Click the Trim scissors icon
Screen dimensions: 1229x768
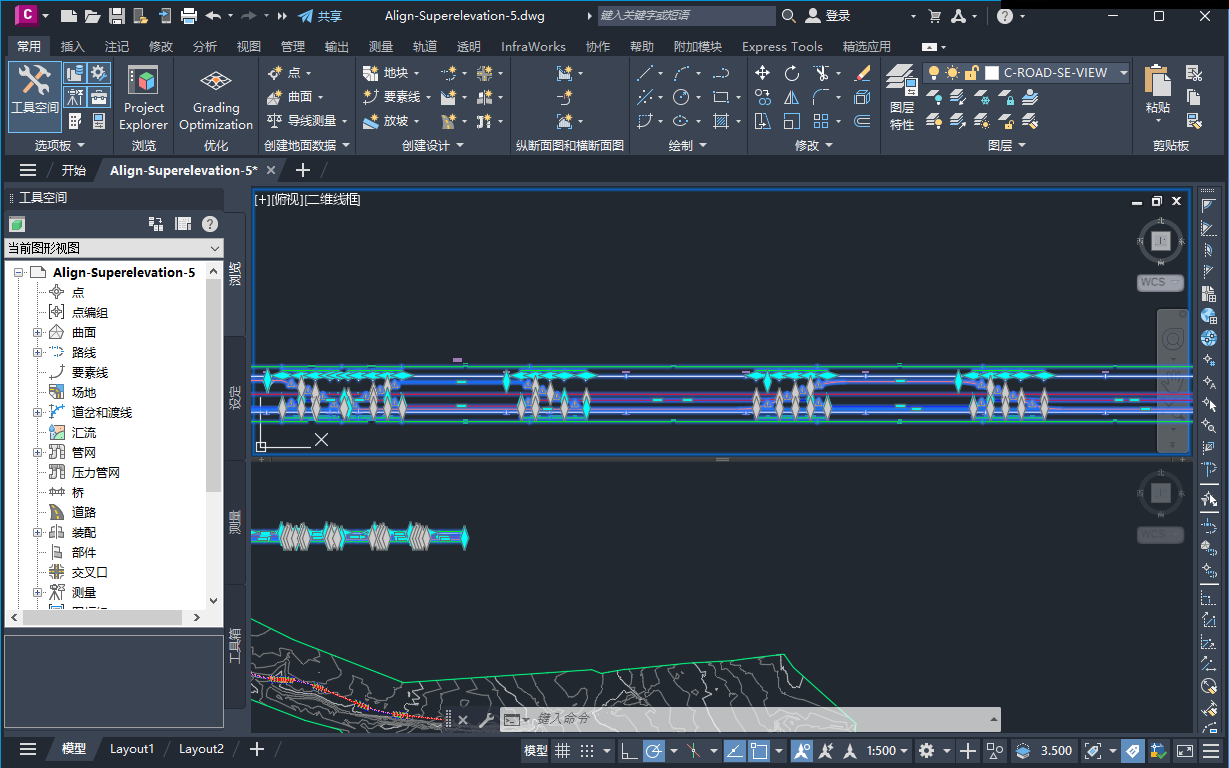click(x=821, y=73)
